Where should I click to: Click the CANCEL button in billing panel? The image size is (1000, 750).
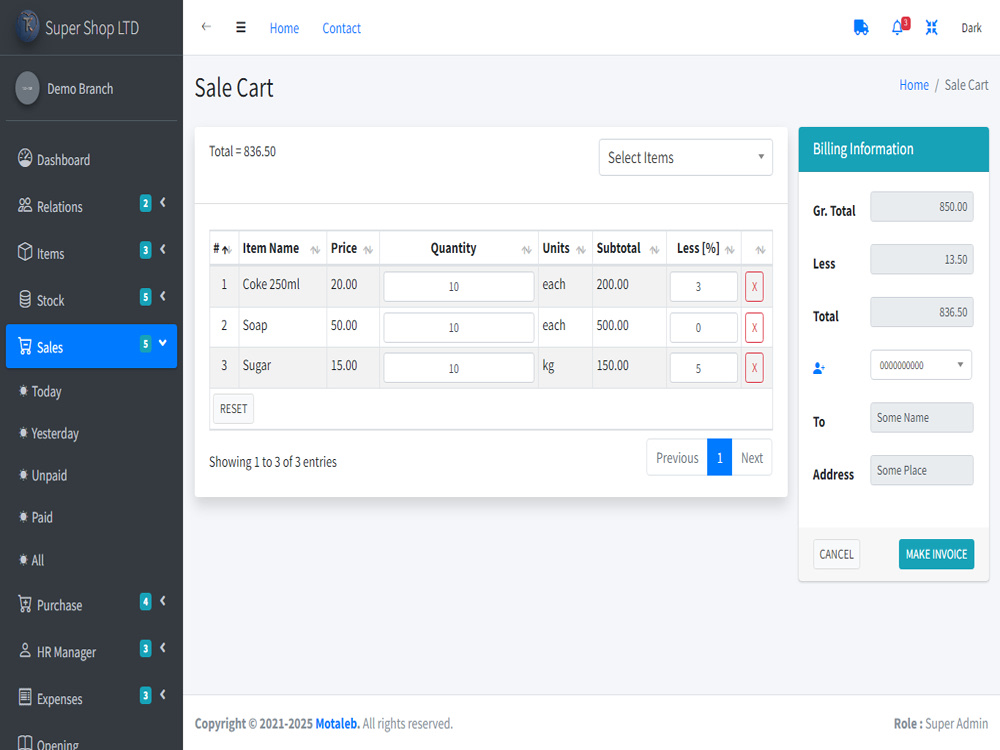836,554
